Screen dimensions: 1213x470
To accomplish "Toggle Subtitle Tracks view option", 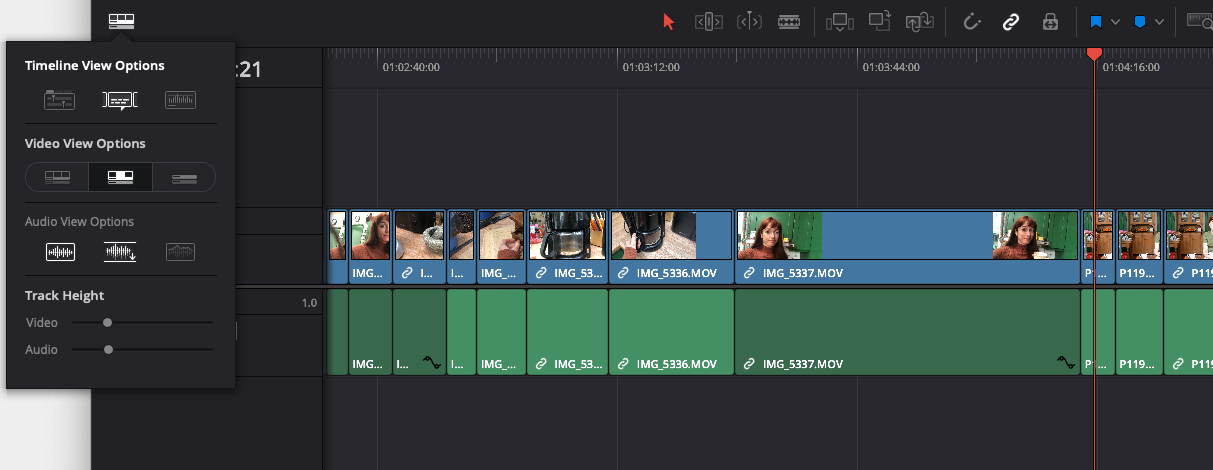I will pos(120,99).
